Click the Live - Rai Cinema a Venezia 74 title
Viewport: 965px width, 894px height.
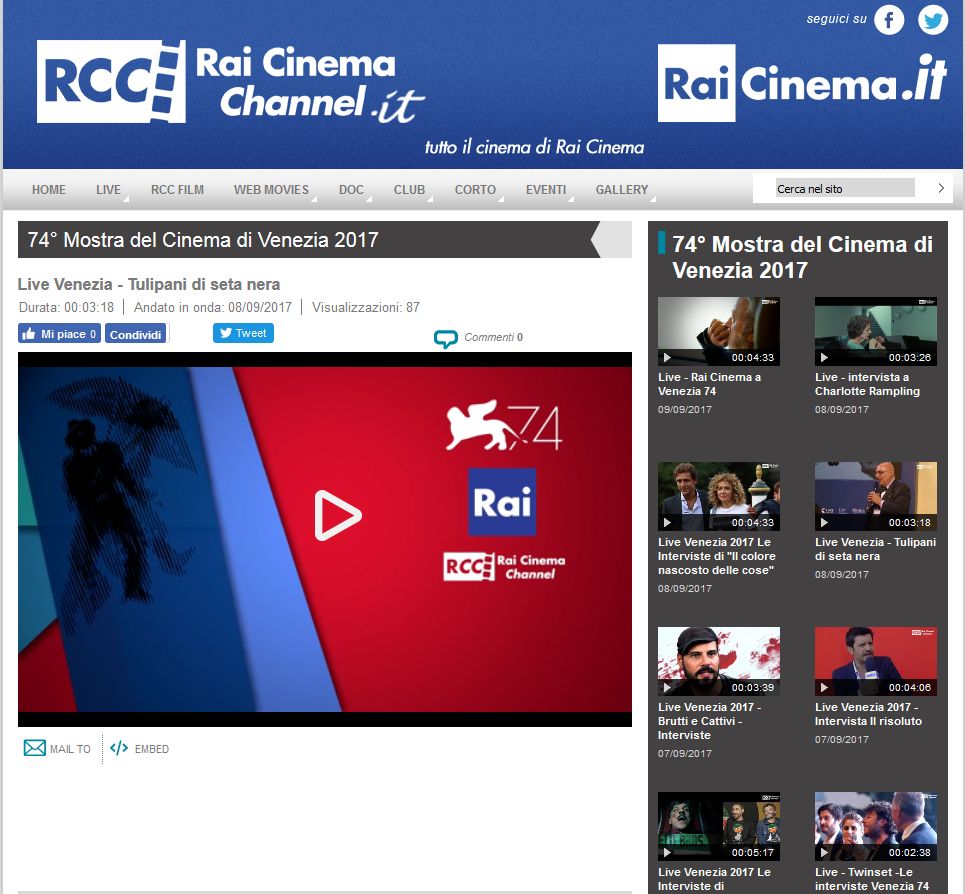(710, 384)
